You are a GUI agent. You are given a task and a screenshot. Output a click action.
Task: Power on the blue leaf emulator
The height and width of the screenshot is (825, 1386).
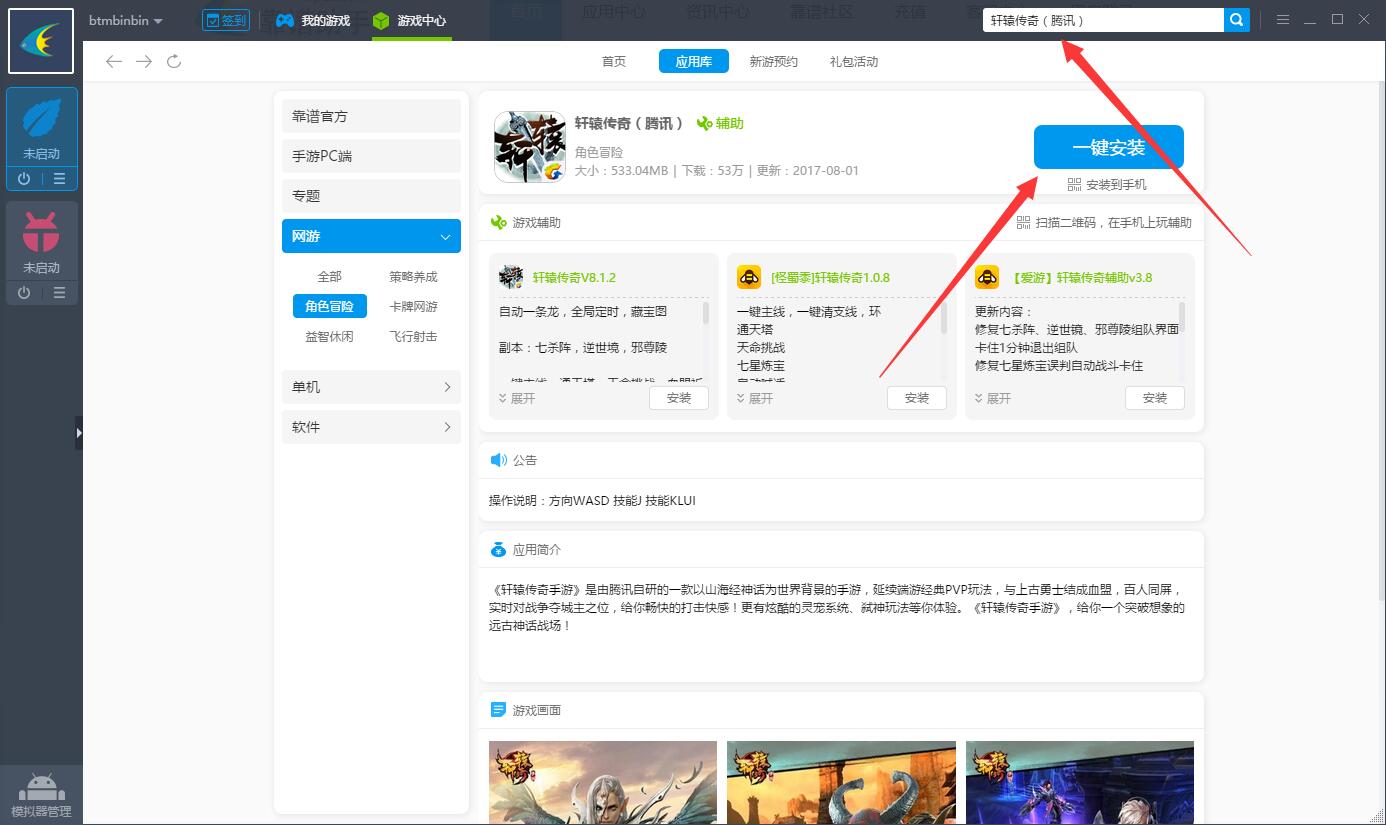pos(24,179)
